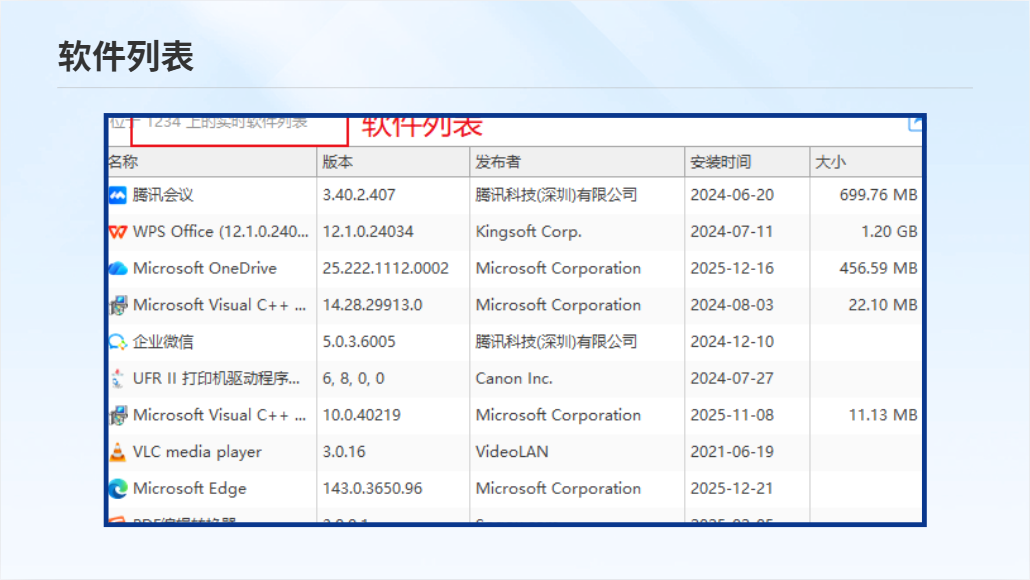1030x580 pixels.
Task: Click version value 5.0.3.6005
Action: coord(359,342)
